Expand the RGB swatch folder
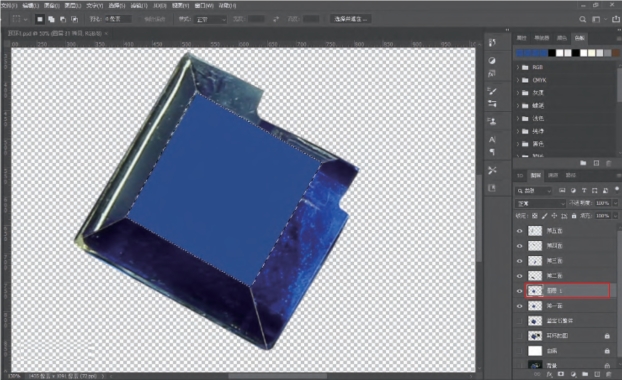 518,67
